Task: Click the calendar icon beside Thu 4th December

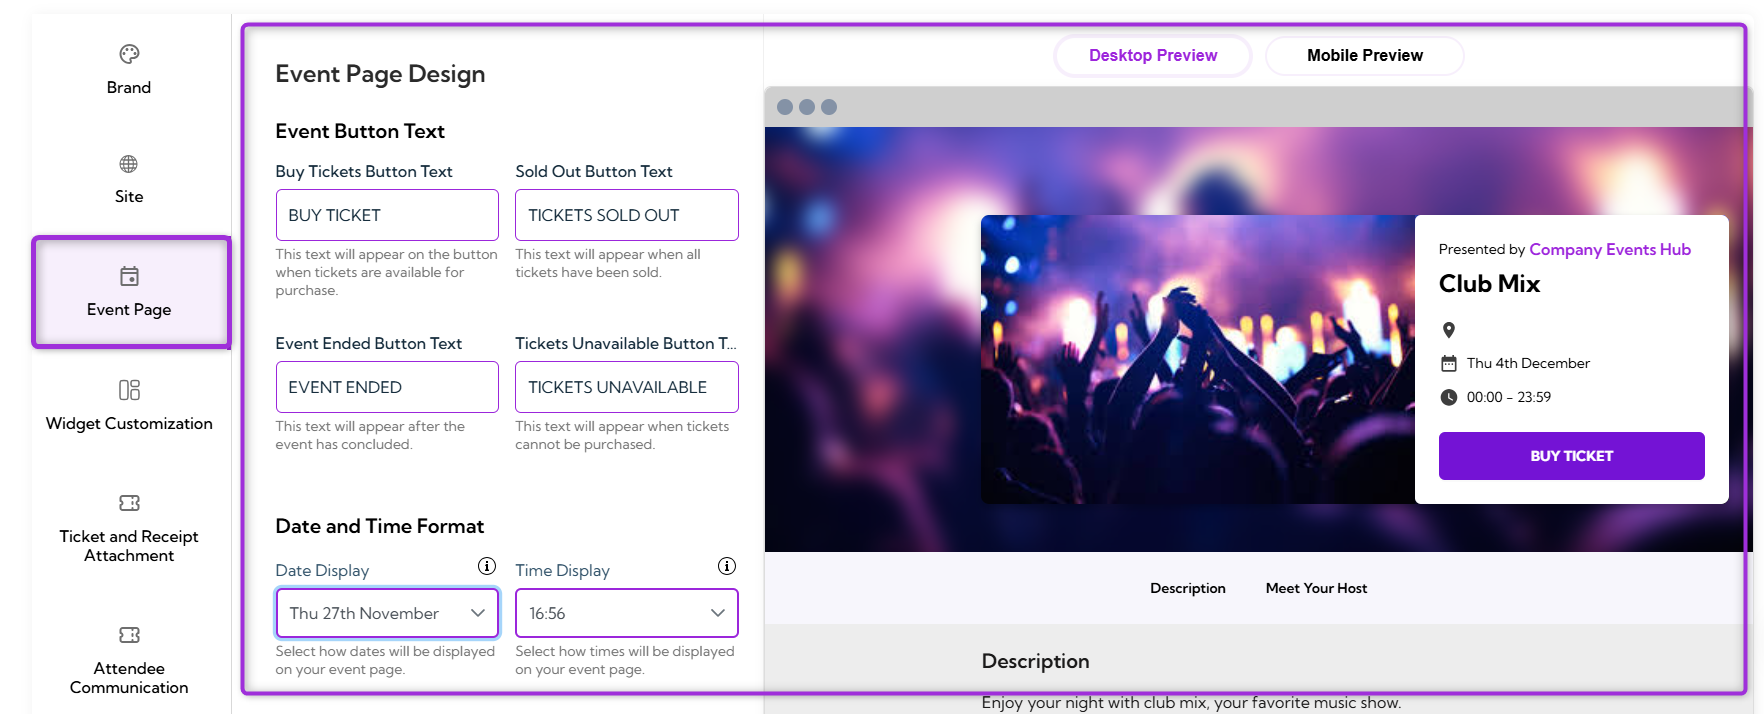Action: [1449, 363]
